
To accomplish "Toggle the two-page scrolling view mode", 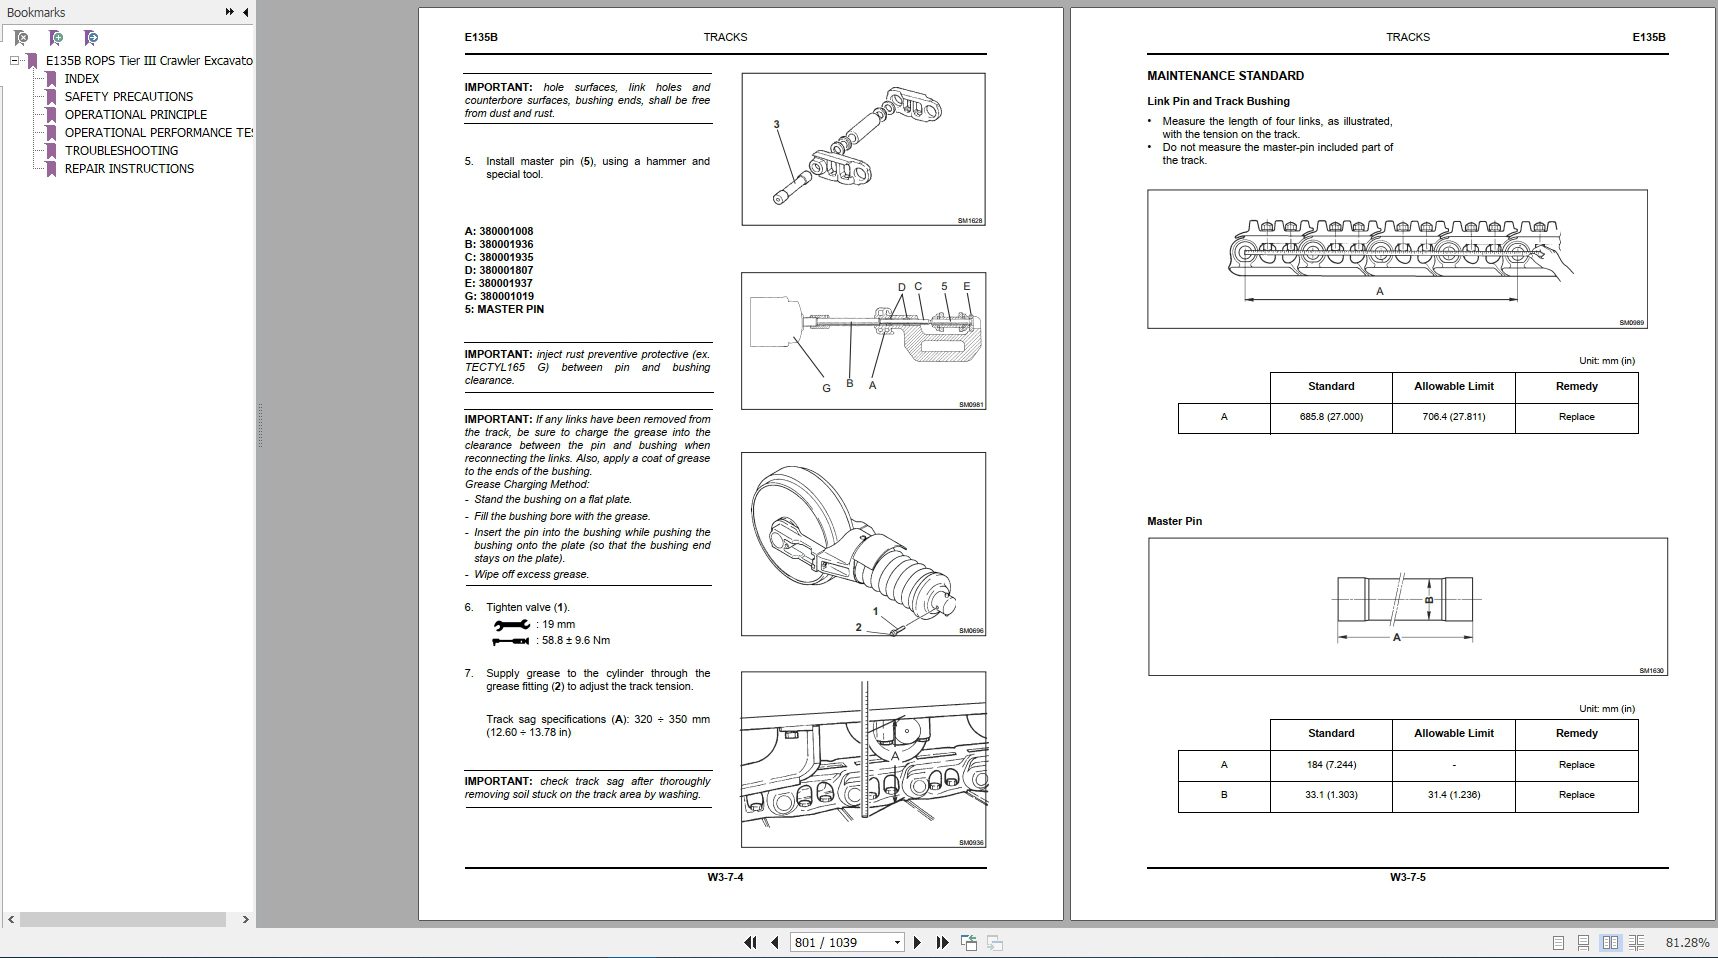I will (x=1636, y=942).
